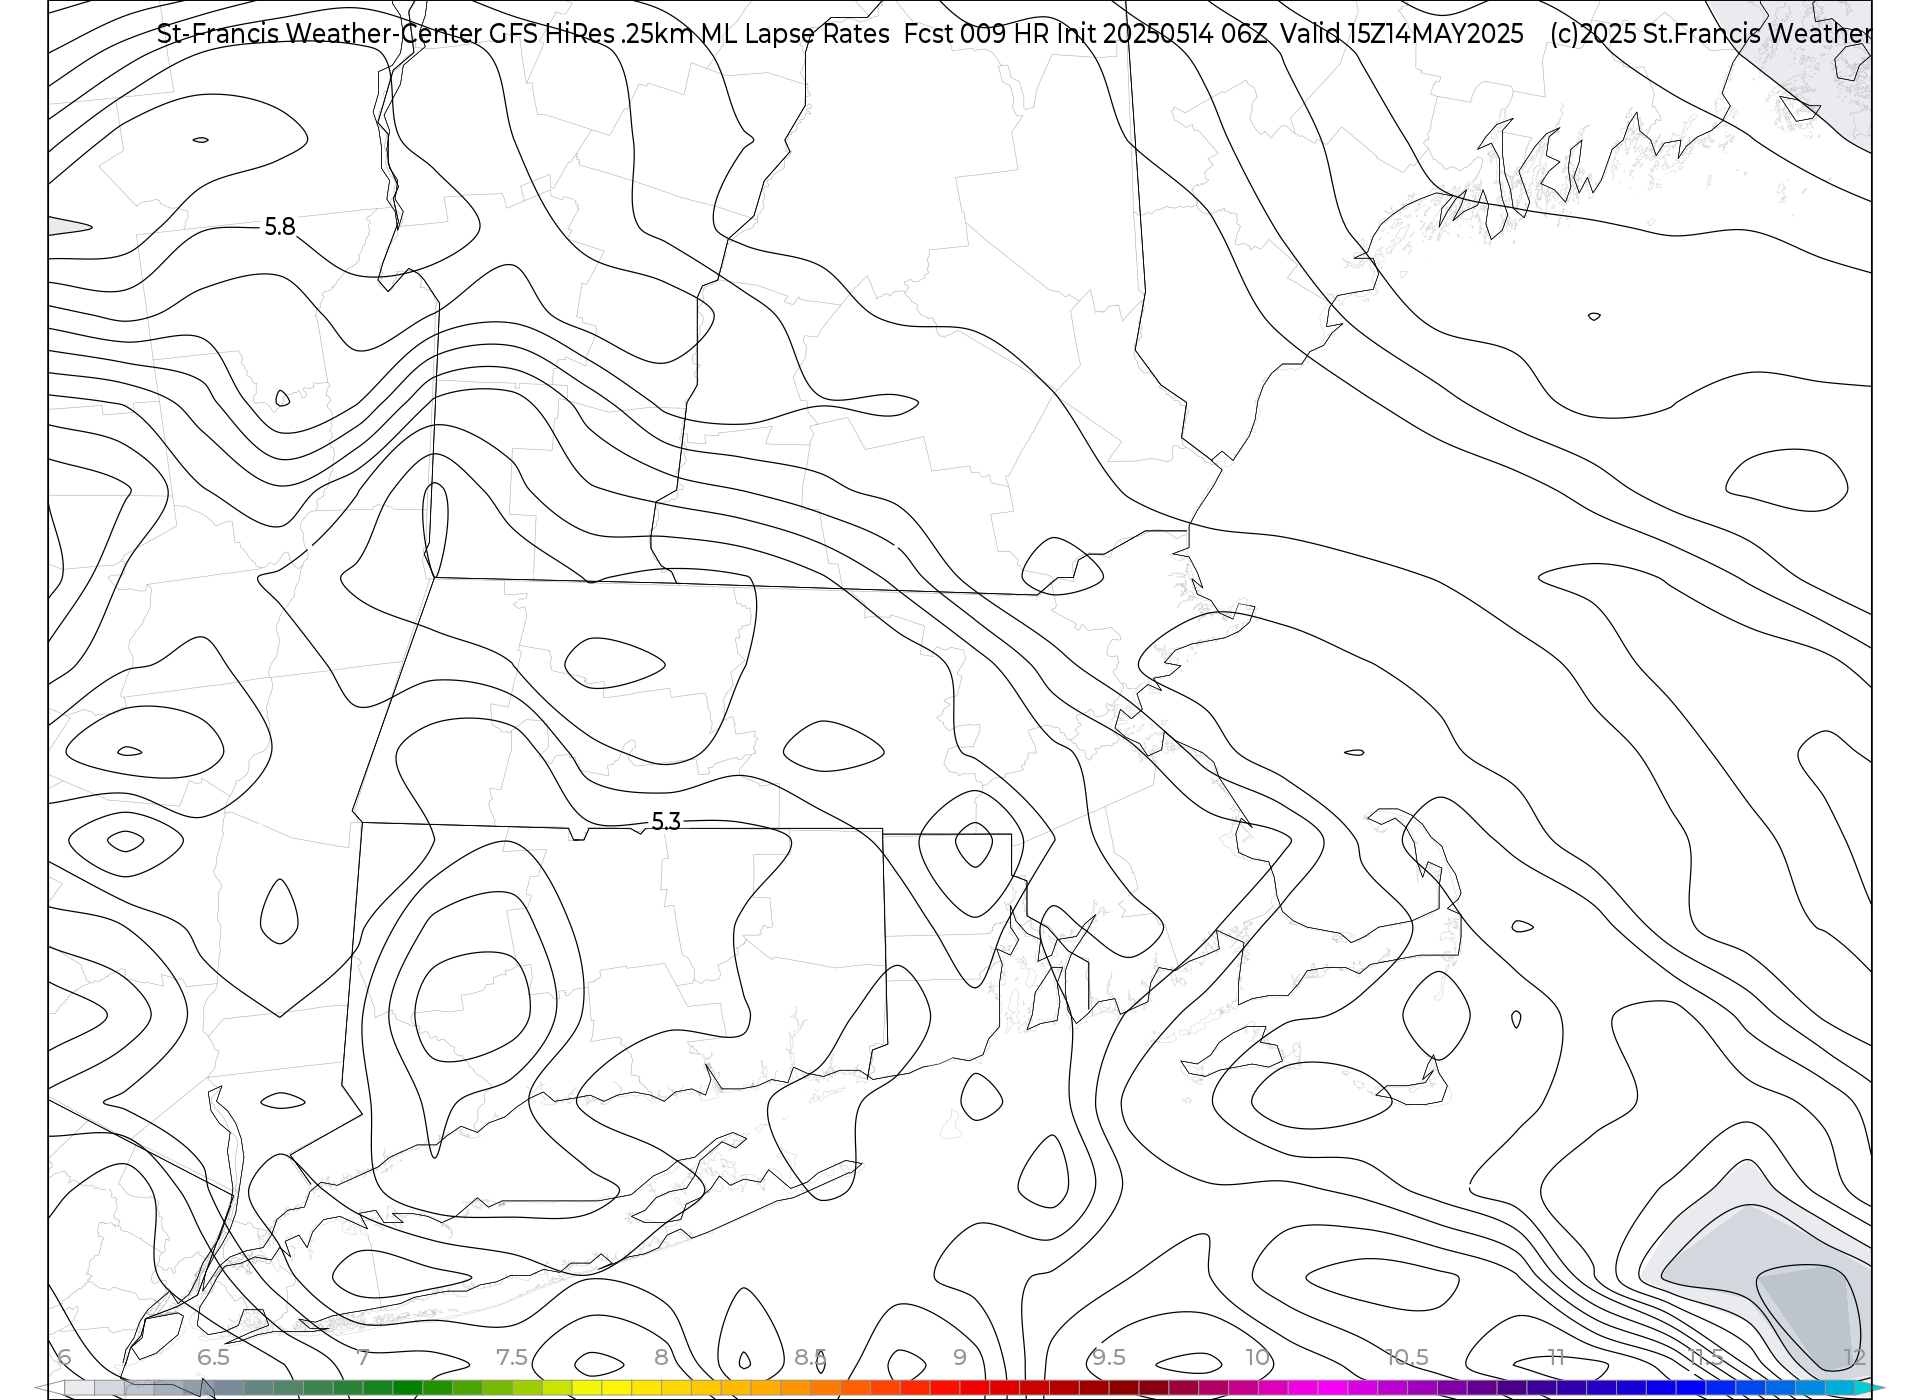Click the 11 tick label on color bar
The width and height of the screenshot is (1920, 1400).
click(x=1556, y=1357)
